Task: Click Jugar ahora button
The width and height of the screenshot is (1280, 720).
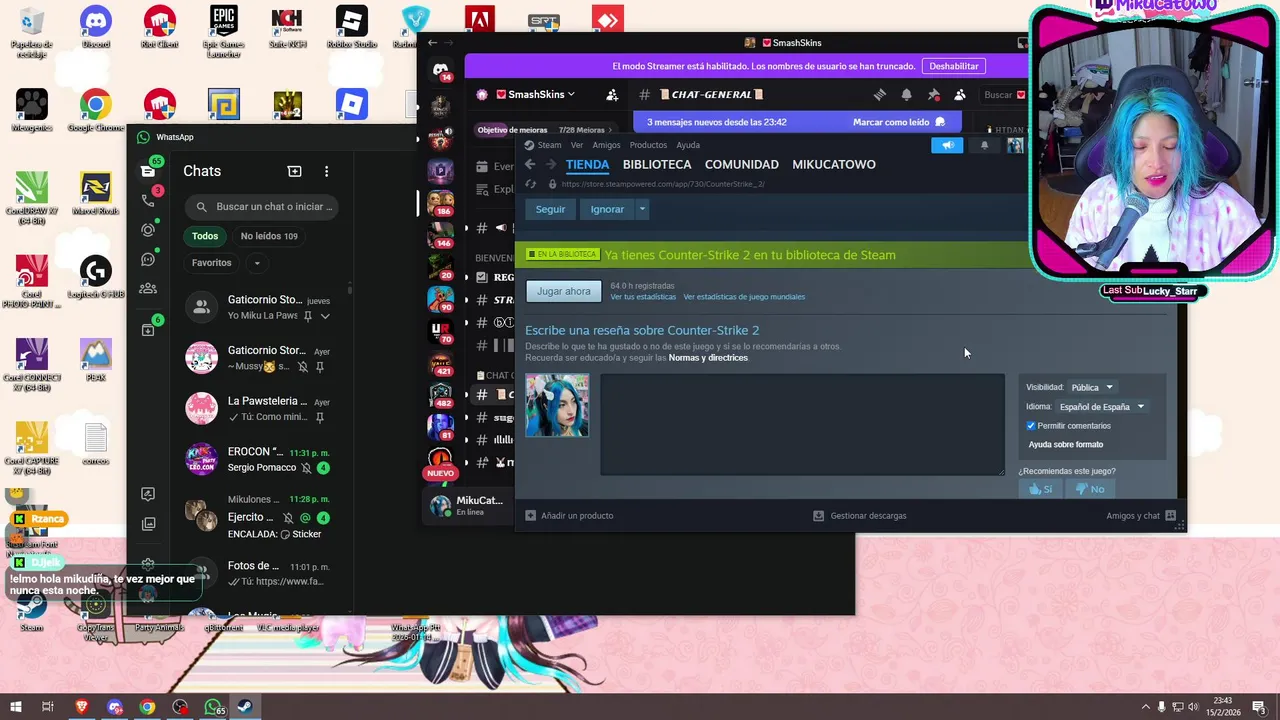Action: [x=564, y=291]
